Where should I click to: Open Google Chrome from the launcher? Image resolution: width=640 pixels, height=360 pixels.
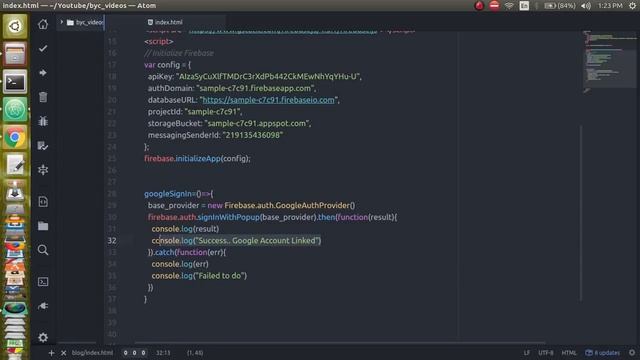15,137
